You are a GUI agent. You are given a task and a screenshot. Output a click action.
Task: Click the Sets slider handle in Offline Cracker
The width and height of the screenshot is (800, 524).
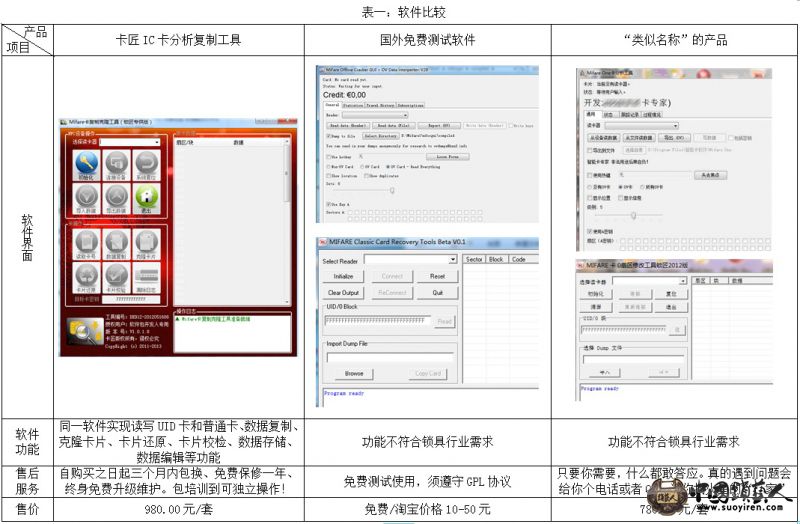tap(392, 190)
